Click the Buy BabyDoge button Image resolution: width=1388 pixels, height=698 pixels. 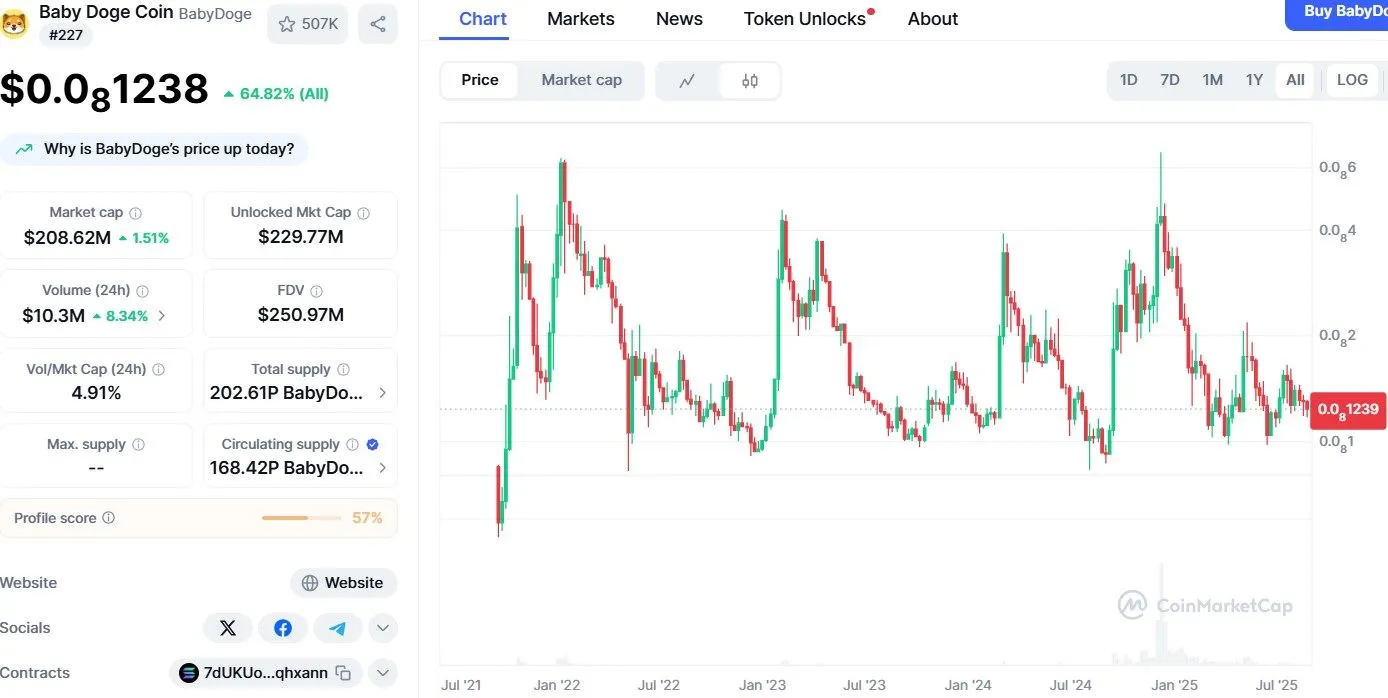1345,11
